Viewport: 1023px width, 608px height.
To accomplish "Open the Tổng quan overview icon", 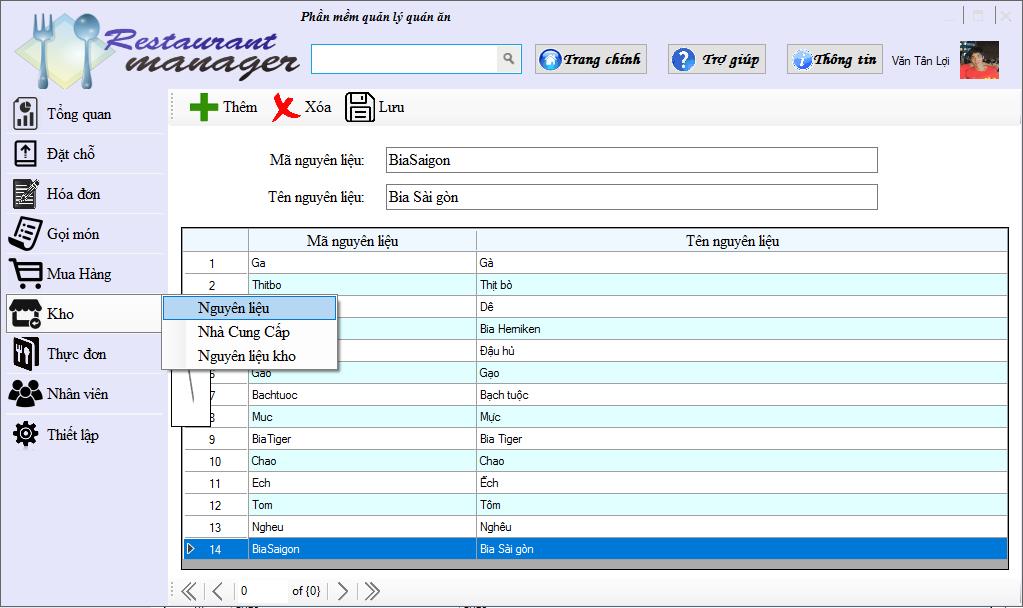I will (25, 114).
